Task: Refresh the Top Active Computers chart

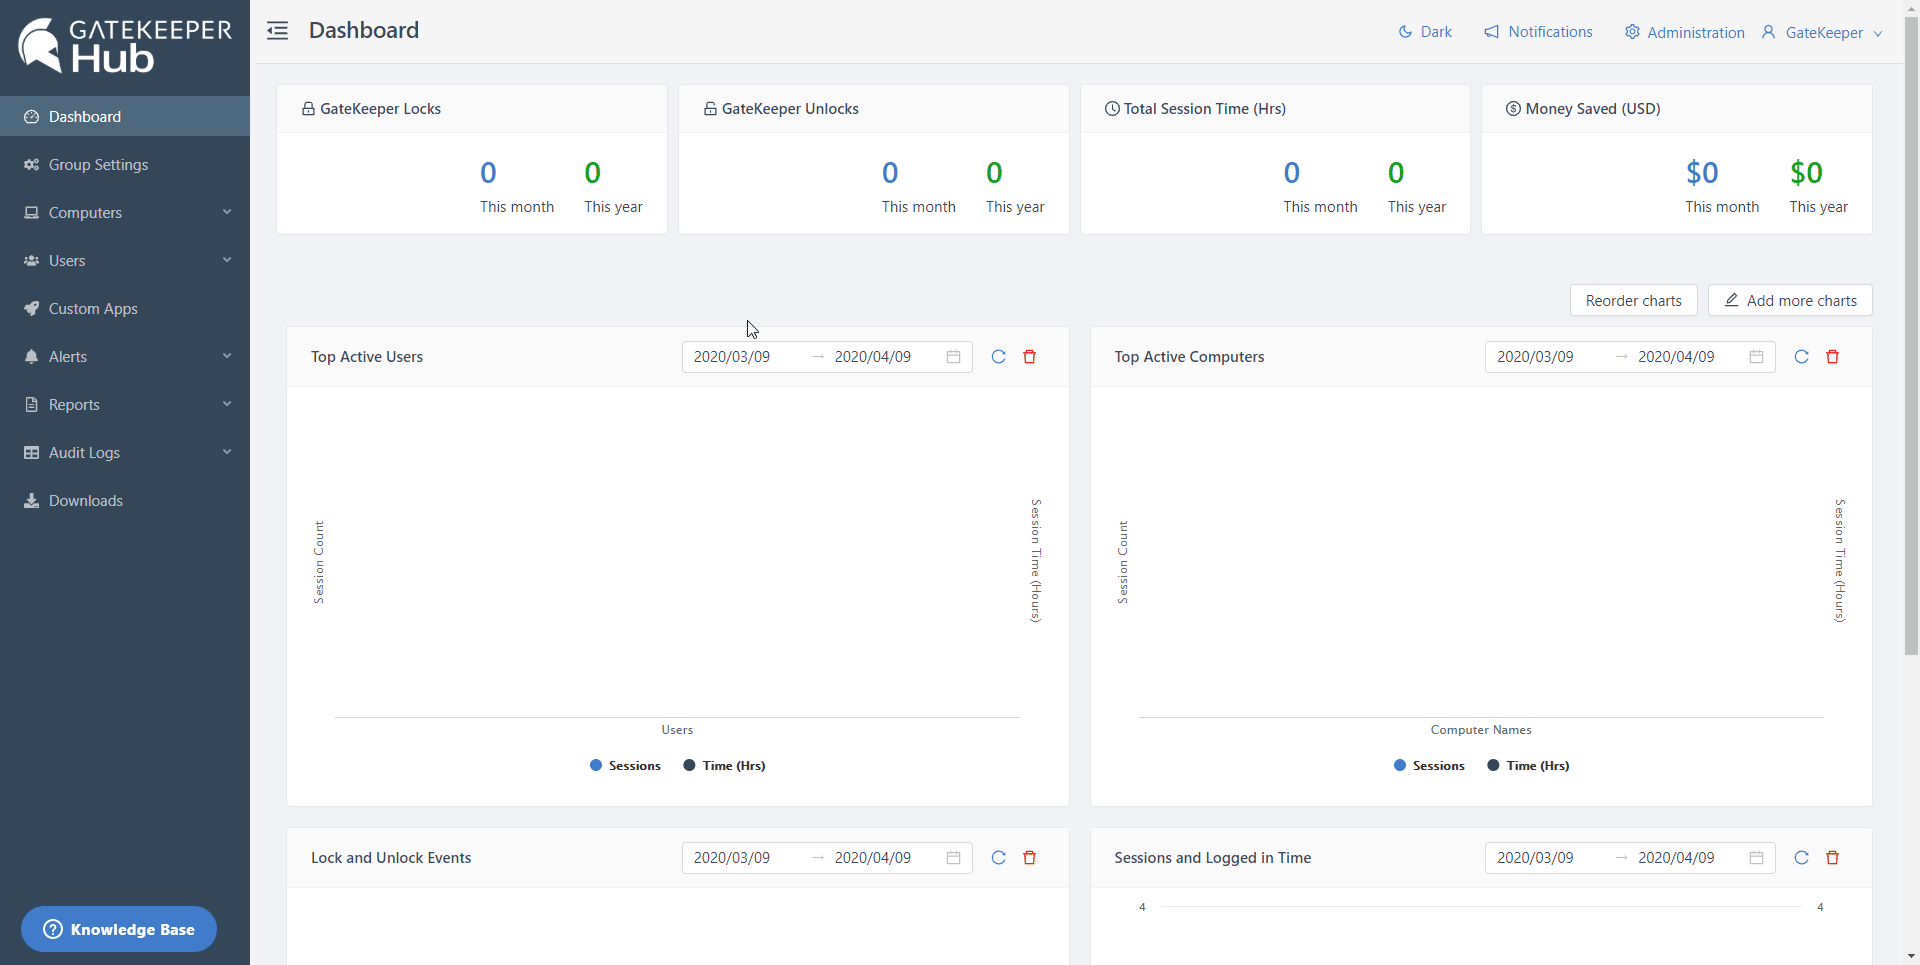Action: [1801, 357]
